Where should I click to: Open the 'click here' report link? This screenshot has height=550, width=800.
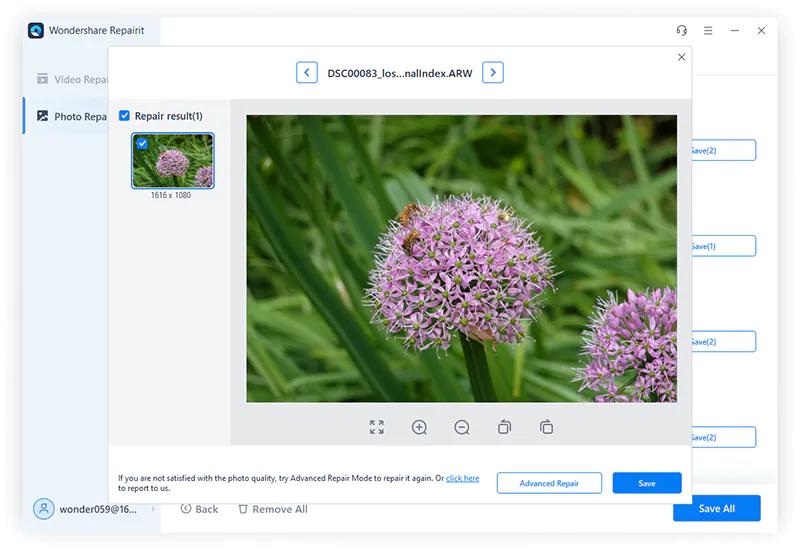462,478
